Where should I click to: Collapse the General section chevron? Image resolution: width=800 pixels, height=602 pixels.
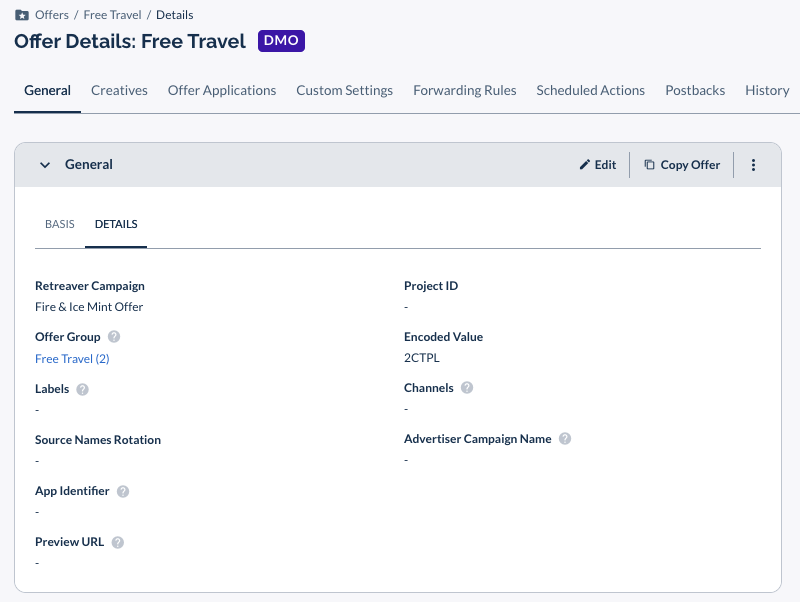tap(45, 165)
